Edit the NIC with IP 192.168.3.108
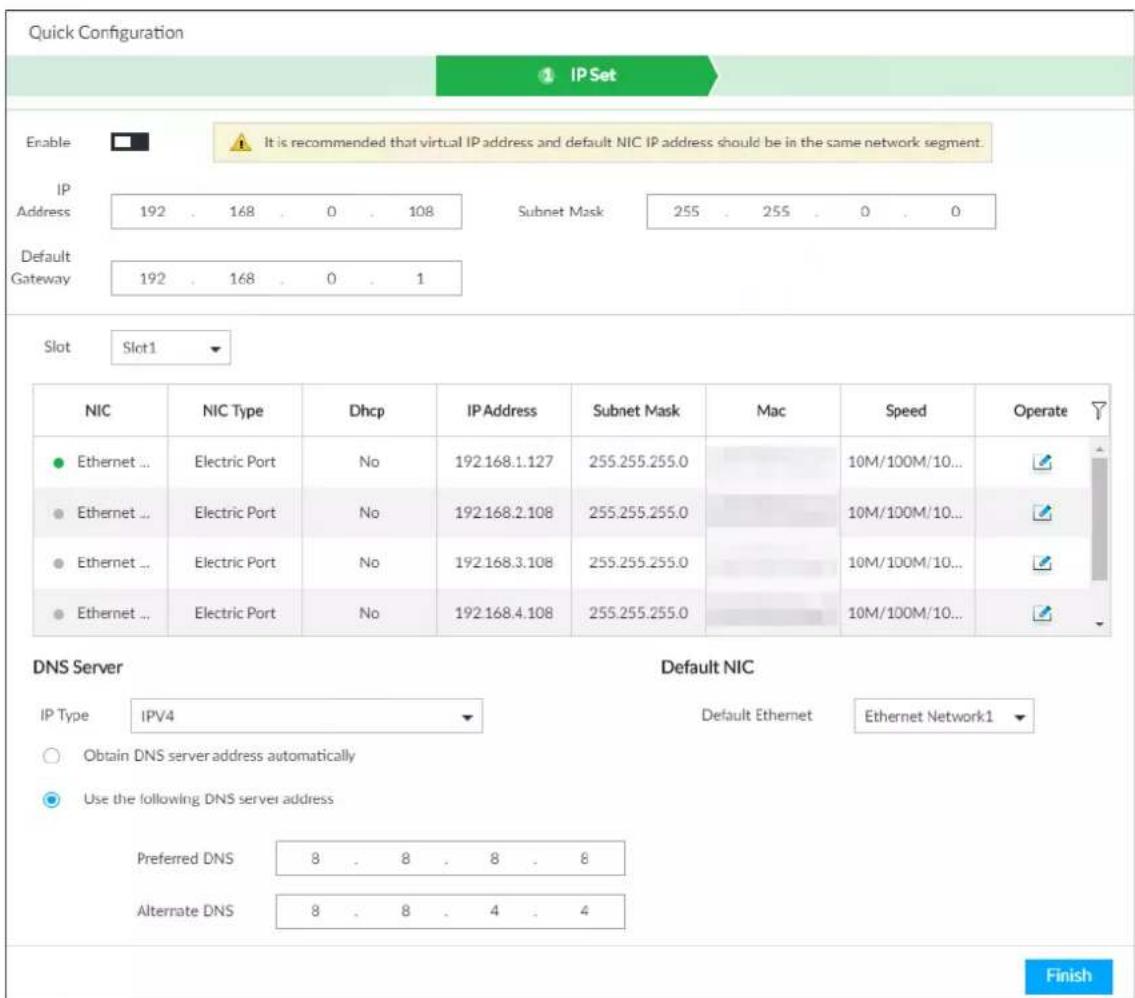1135x998 pixels. point(1042,562)
